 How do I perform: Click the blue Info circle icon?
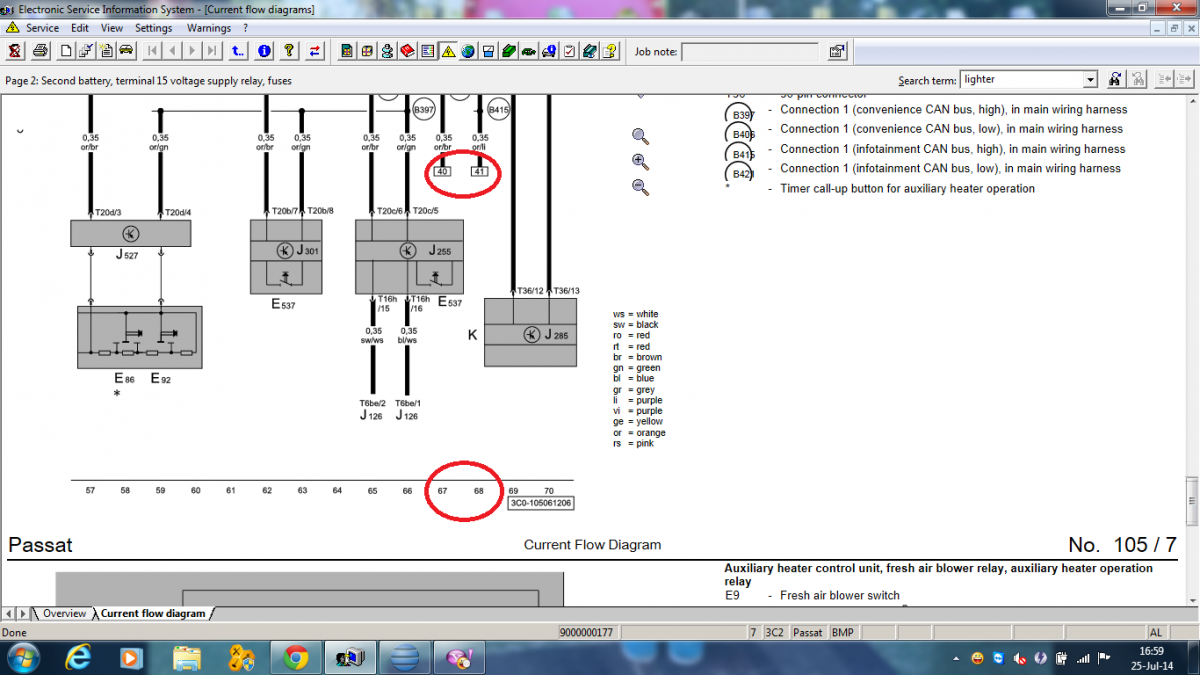click(264, 51)
